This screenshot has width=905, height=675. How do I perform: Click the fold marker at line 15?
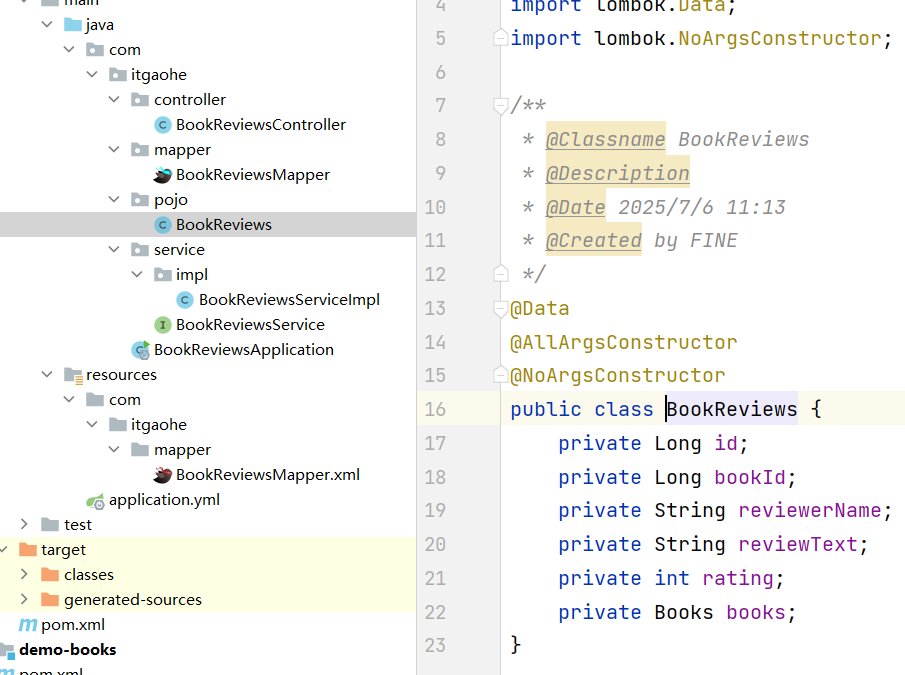click(500, 376)
